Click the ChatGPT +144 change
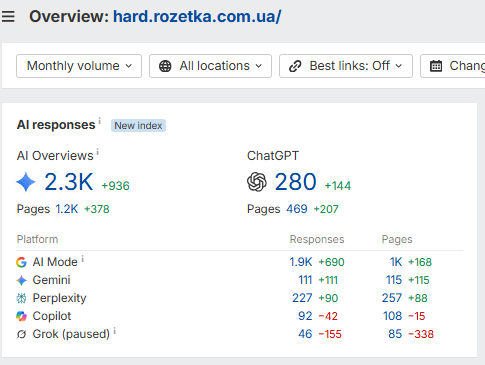This screenshot has width=485, height=365. pyautogui.click(x=338, y=186)
